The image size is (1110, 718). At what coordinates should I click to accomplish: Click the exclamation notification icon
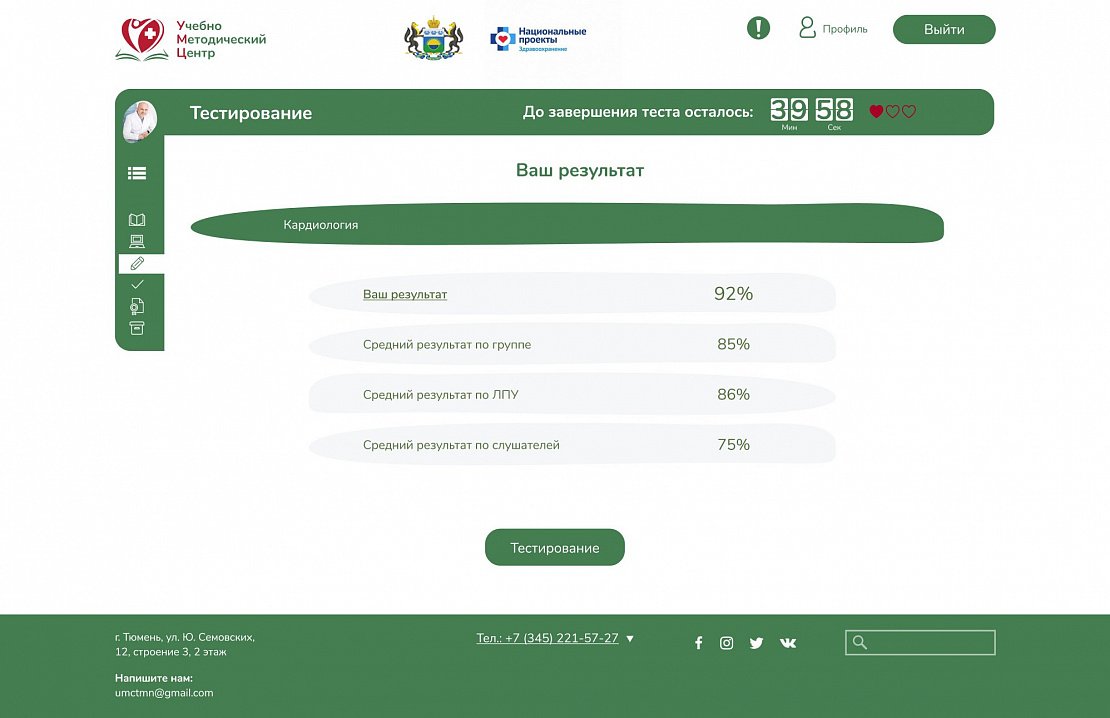click(758, 28)
